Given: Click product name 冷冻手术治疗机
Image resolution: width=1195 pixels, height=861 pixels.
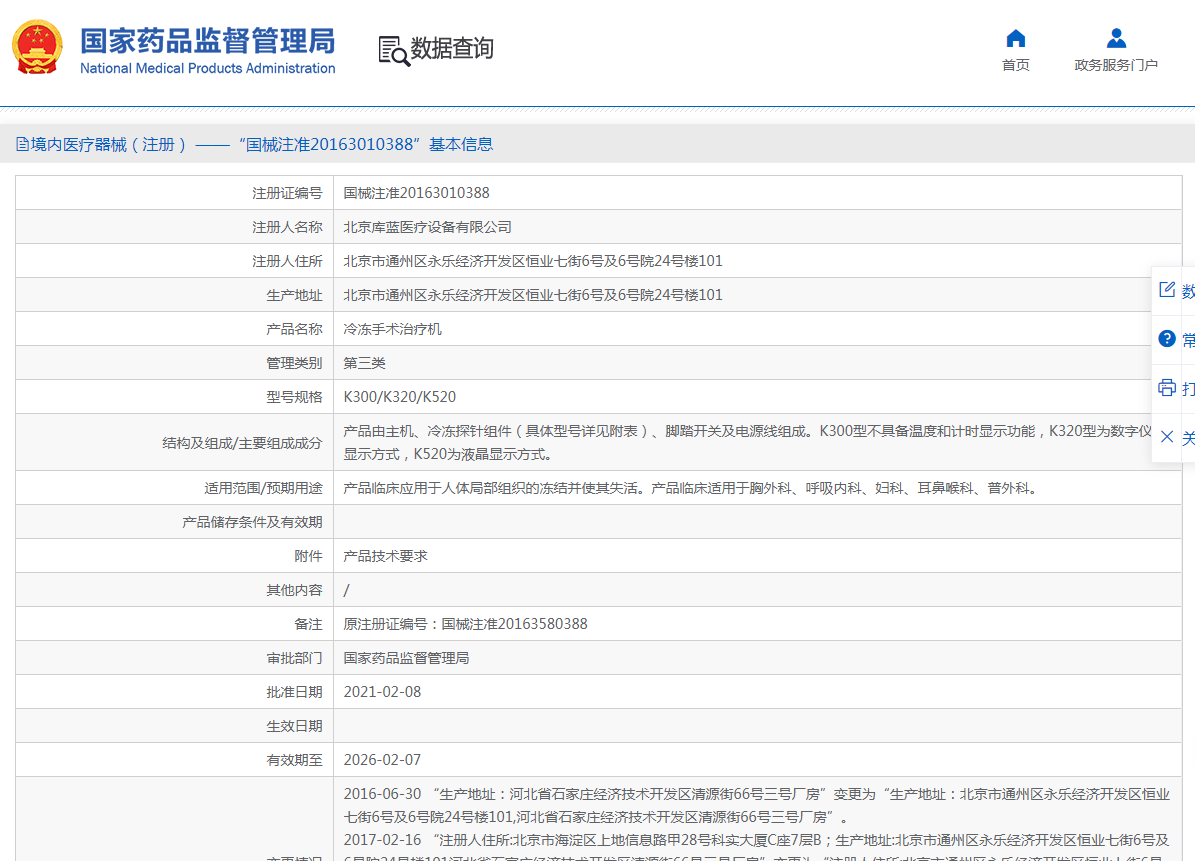Looking at the screenshot, I should coord(392,329).
